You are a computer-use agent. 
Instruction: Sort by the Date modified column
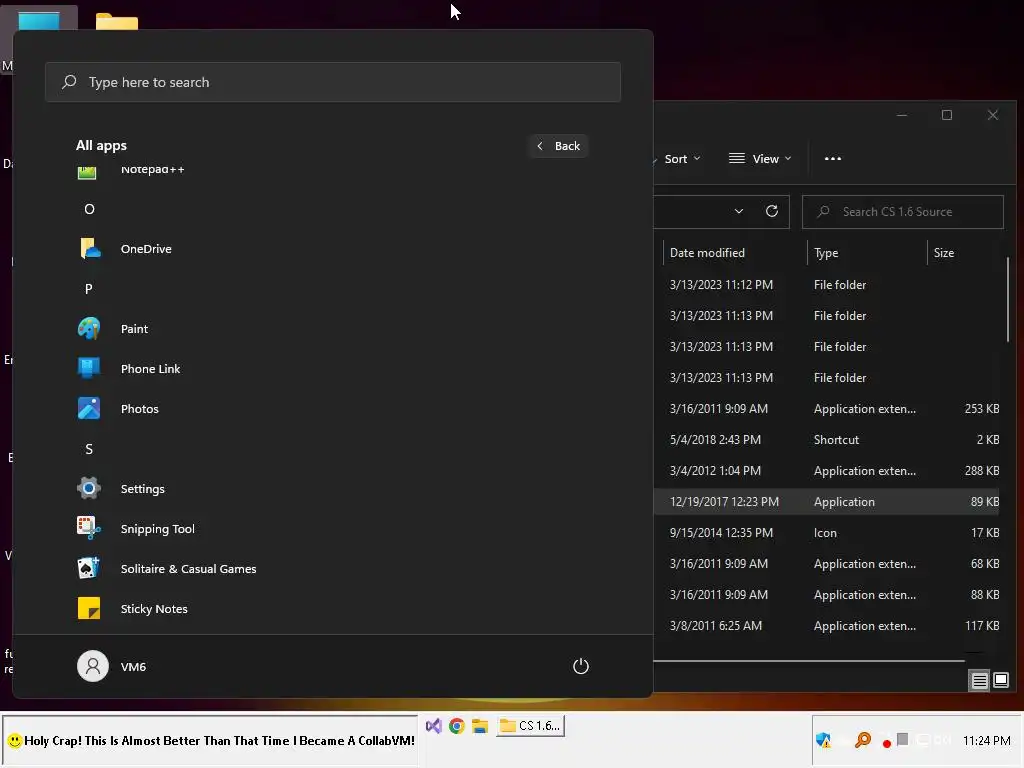[707, 253]
